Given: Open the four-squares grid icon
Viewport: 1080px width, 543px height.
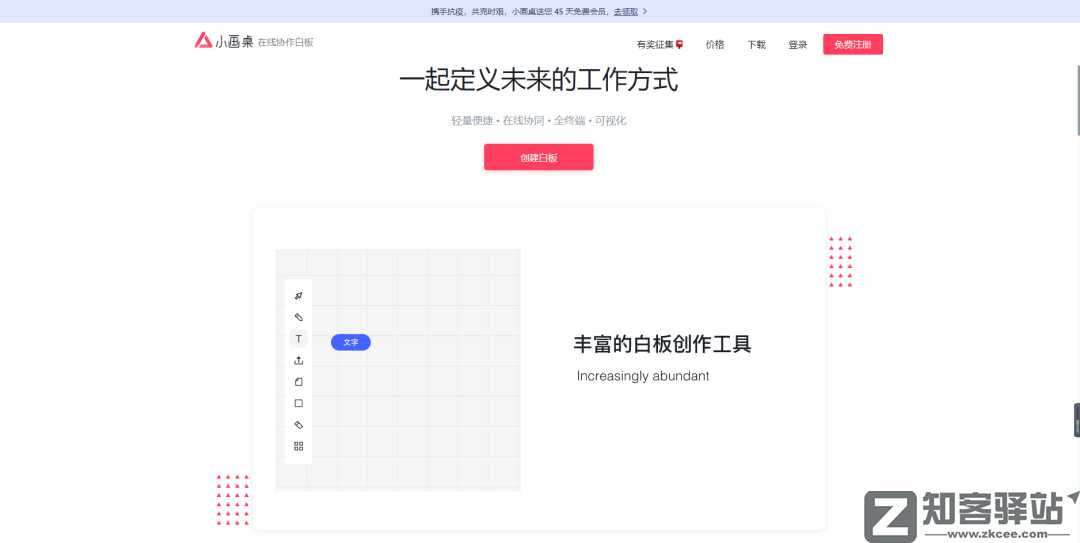Looking at the screenshot, I should pos(298,446).
